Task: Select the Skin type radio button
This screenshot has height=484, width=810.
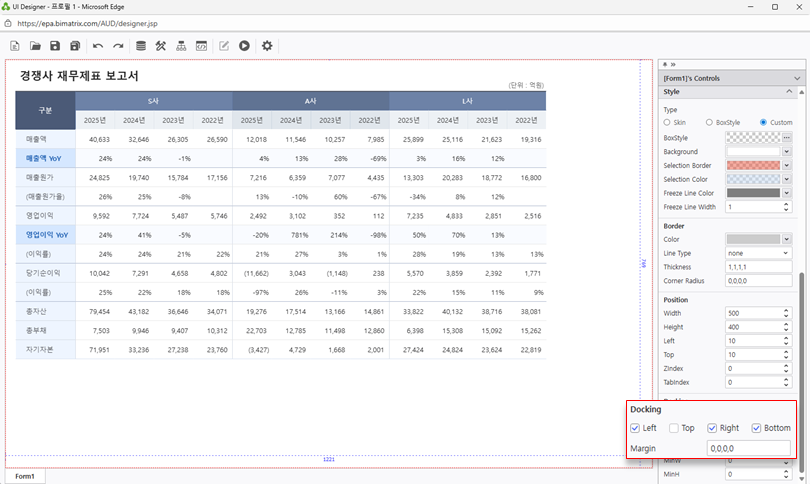Action: tap(668, 122)
